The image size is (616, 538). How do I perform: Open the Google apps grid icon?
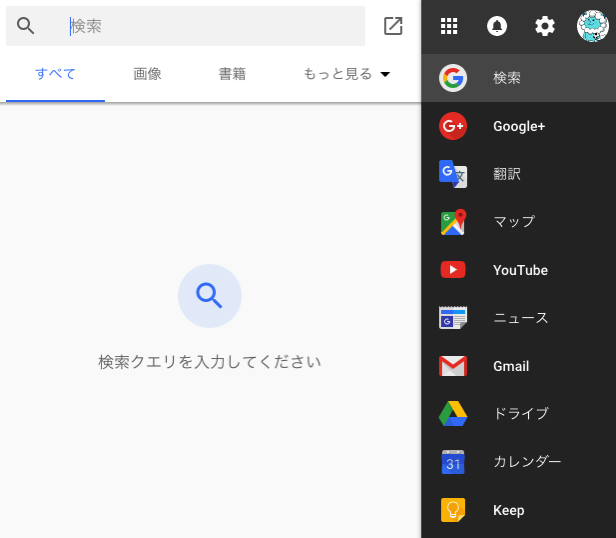(449, 26)
